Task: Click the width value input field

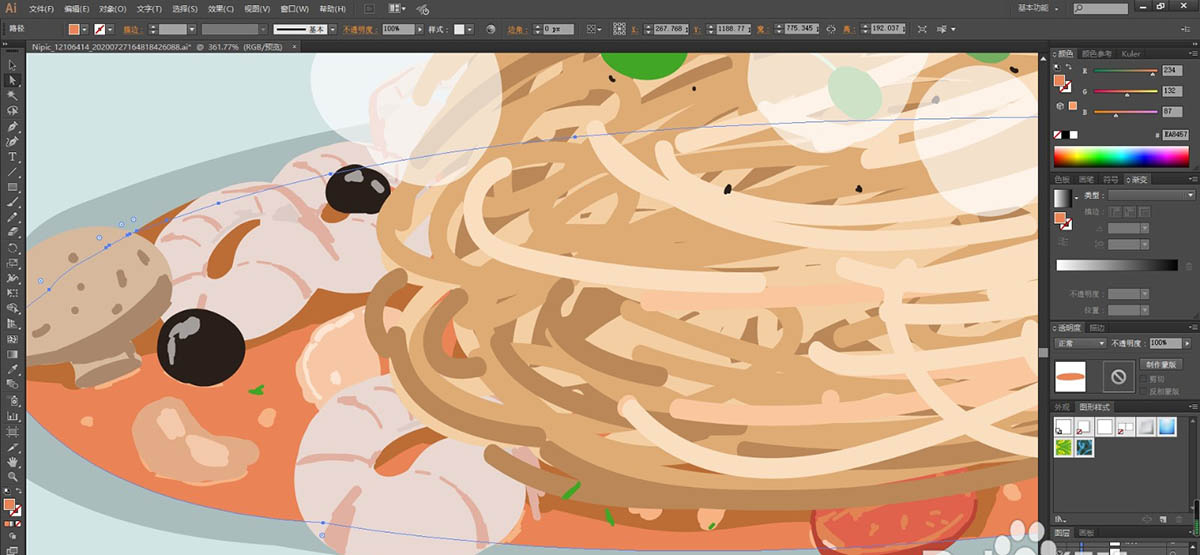Action: click(804, 29)
